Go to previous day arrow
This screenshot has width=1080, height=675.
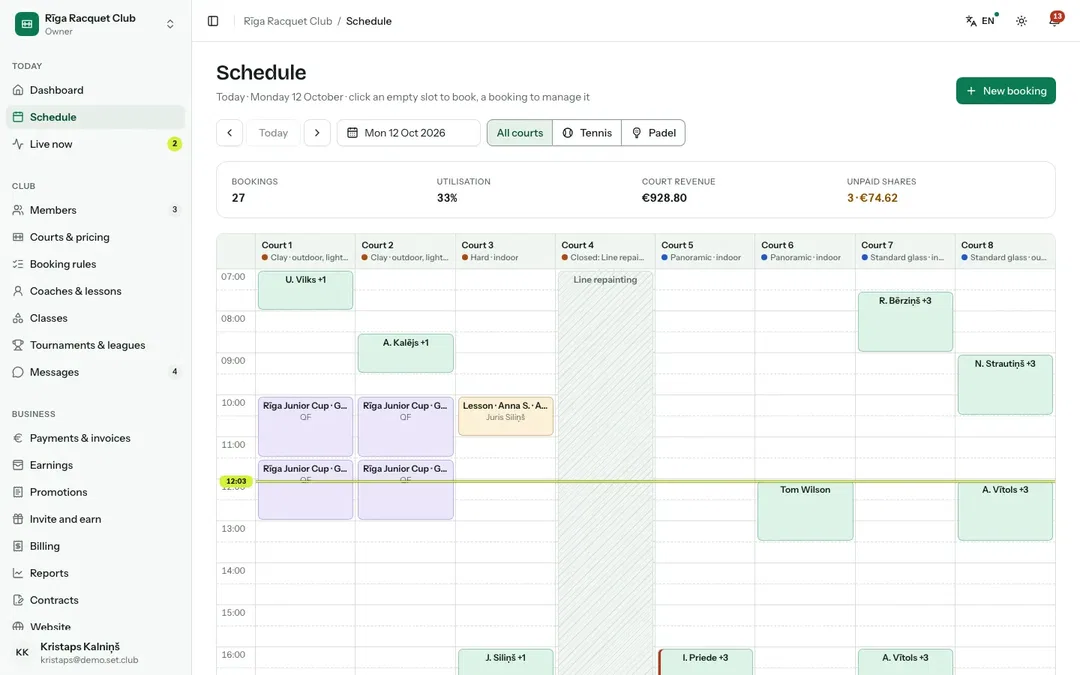(229, 133)
